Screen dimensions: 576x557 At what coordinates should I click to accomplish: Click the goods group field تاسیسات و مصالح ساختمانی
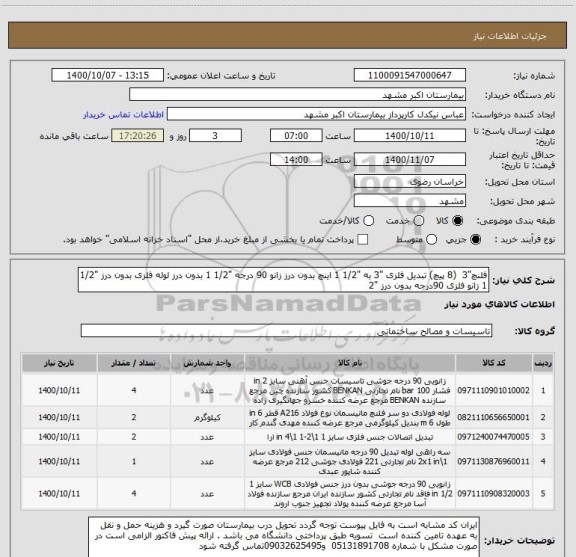click(x=286, y=331)
